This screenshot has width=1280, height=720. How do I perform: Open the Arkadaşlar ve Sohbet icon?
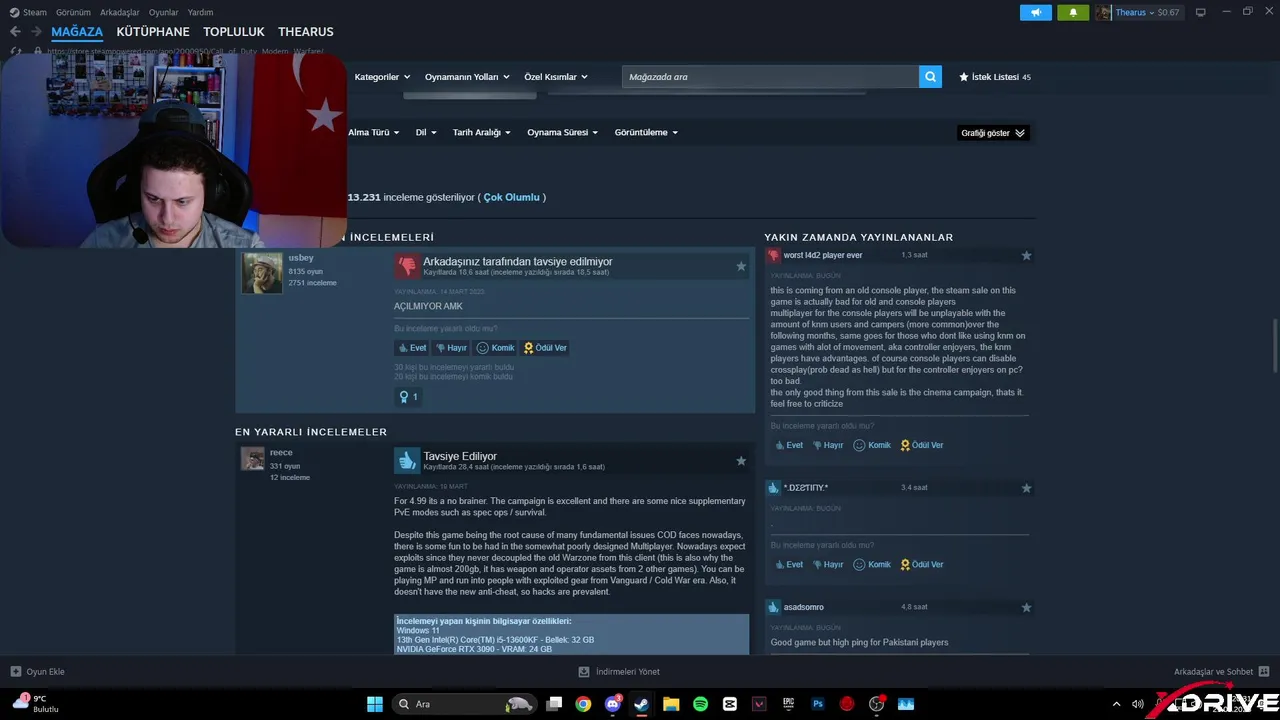(x=1263, y=671)
